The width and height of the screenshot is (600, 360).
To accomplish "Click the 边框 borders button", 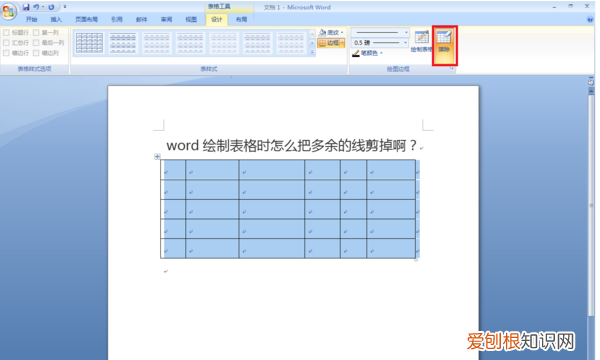I will coord(329,43).
